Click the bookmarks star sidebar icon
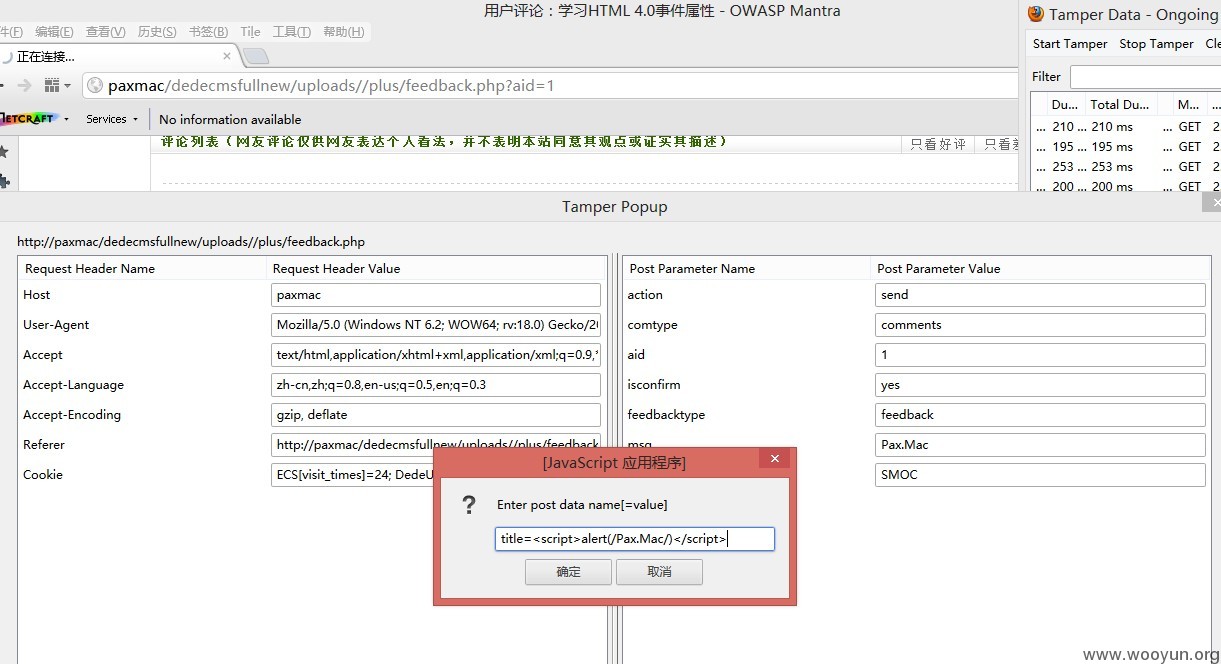 tap(4, 152)
